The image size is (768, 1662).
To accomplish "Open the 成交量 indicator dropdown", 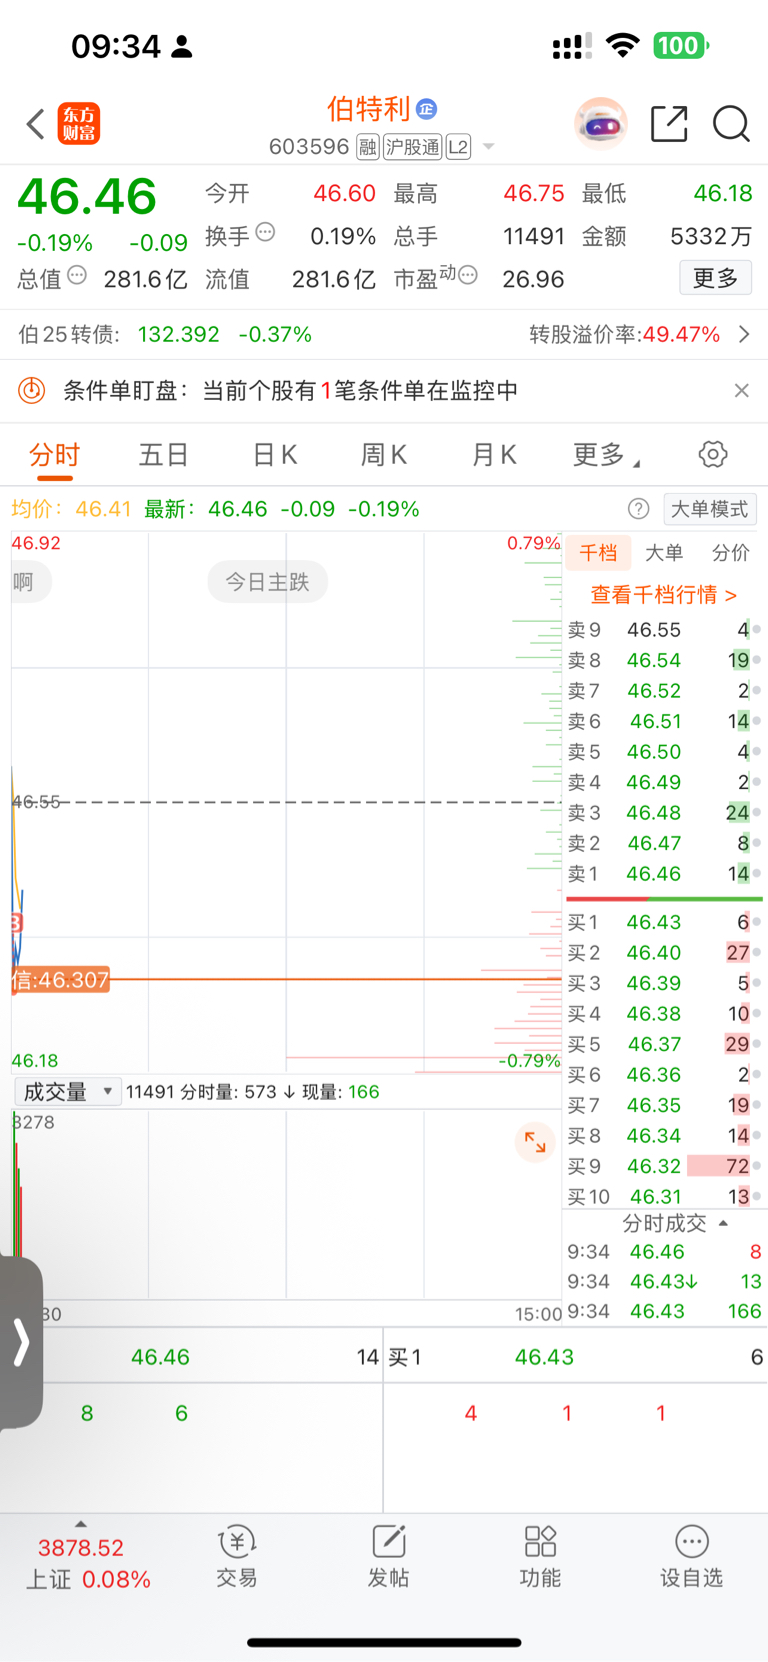I will point(68,1092).
